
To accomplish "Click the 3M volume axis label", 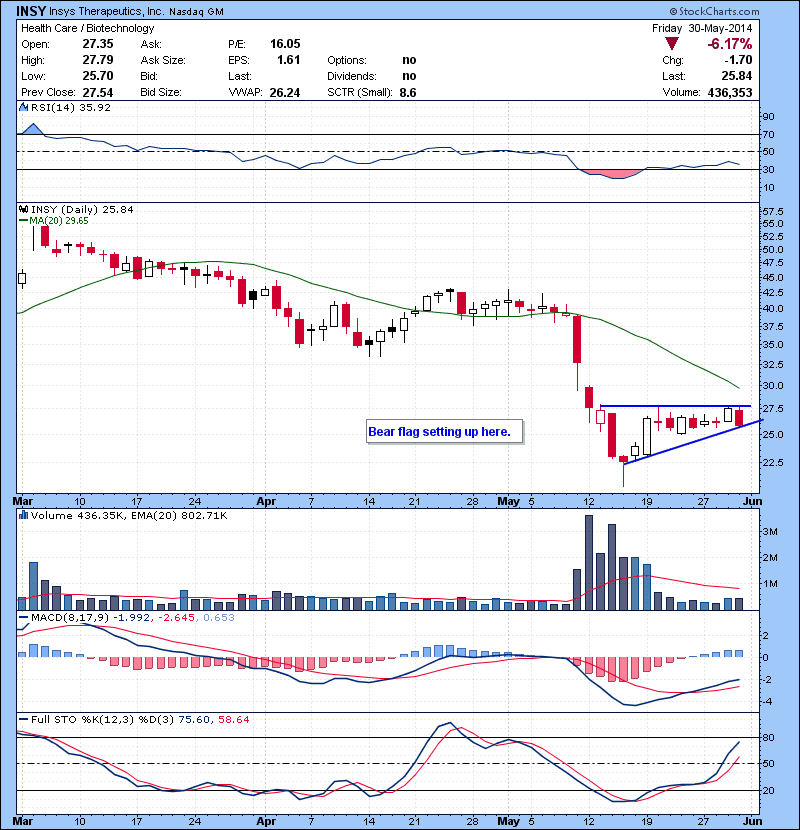I will point(770,532).
